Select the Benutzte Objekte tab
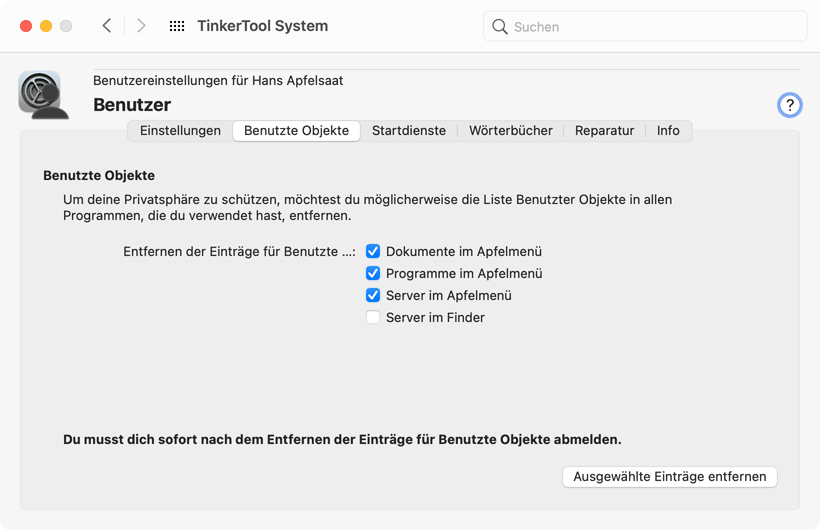 [297, 131]
